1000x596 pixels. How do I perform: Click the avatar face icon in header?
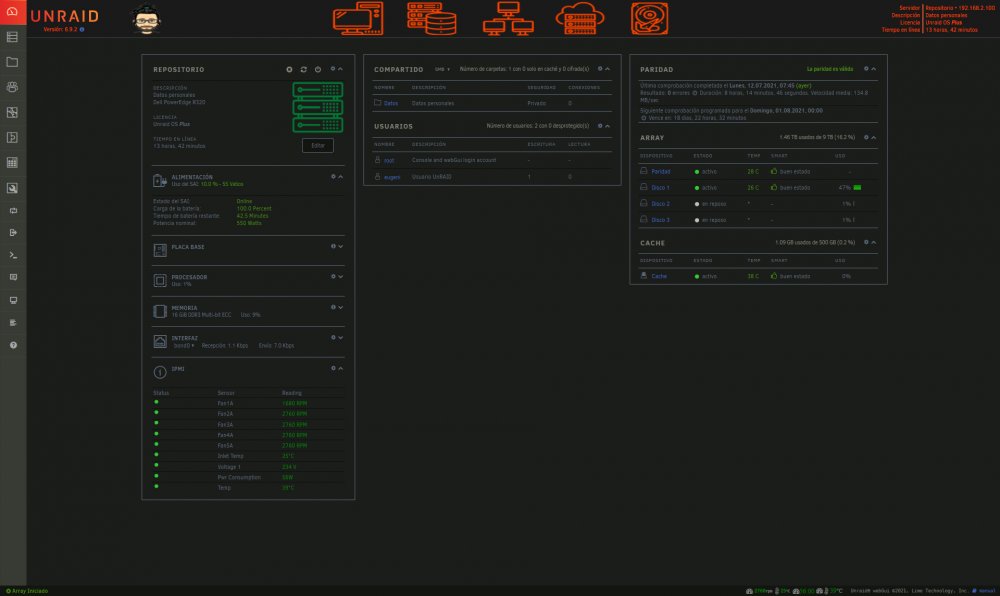(147, 19)
